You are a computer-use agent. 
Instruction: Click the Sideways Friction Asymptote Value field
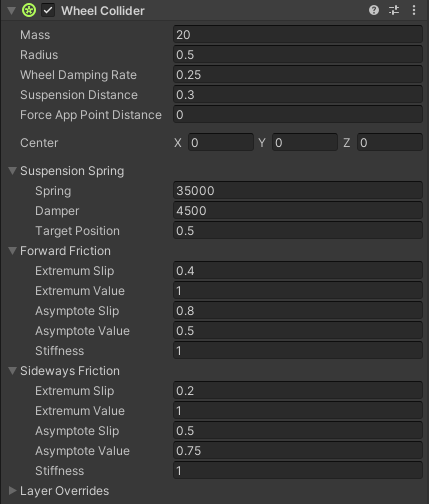(x=298, y=451)
